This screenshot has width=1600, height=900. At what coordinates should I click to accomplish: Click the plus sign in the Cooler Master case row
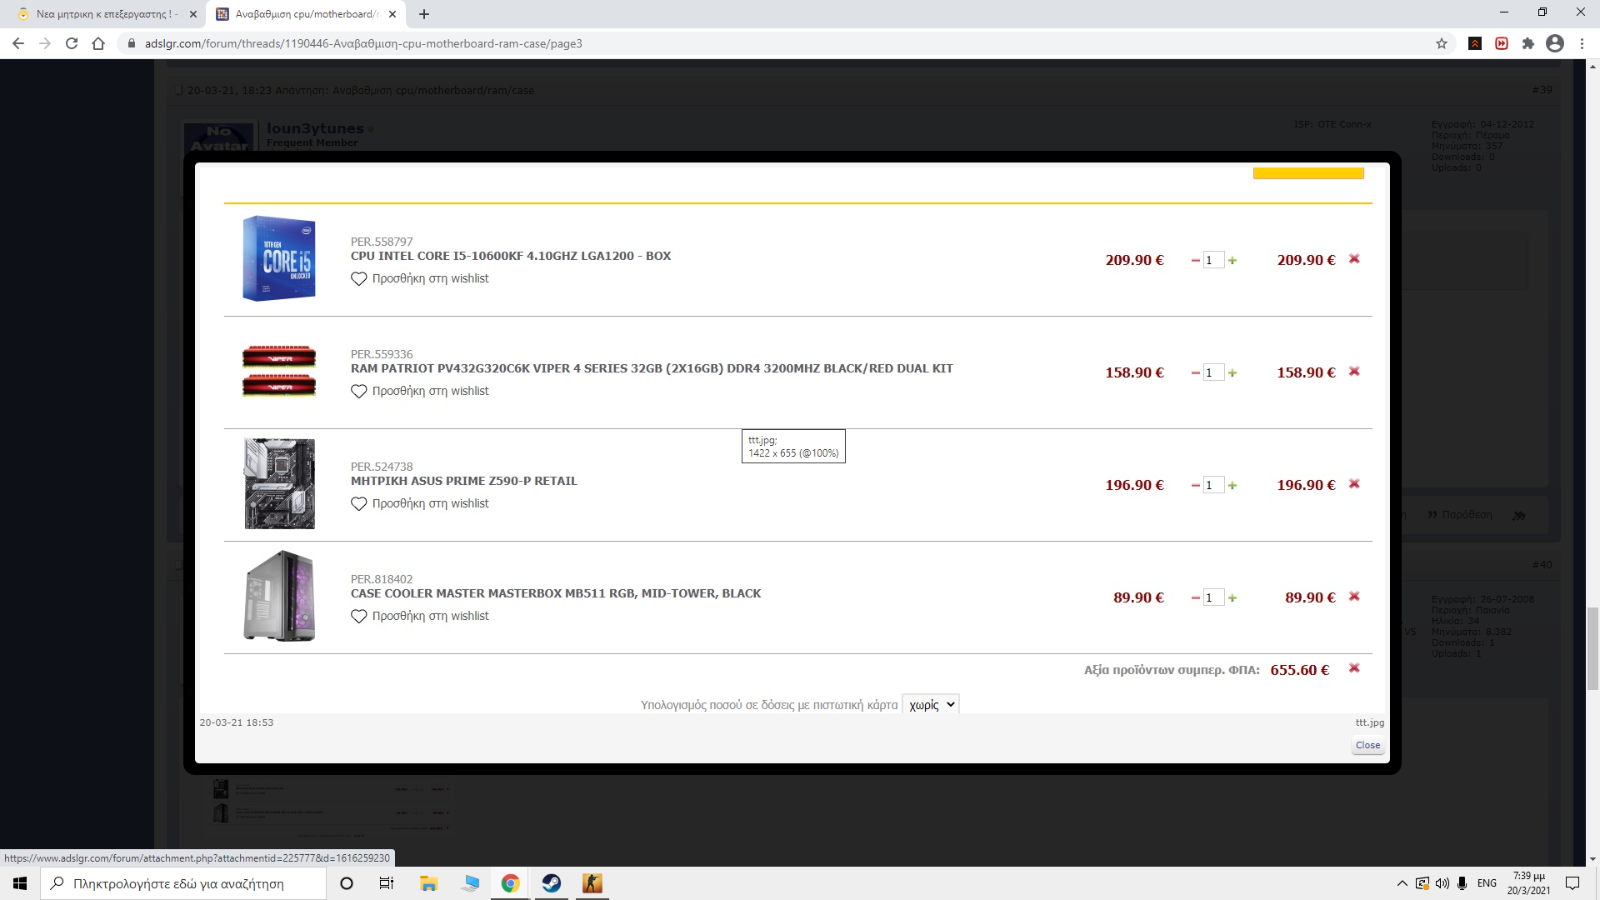pos(1232,598)
